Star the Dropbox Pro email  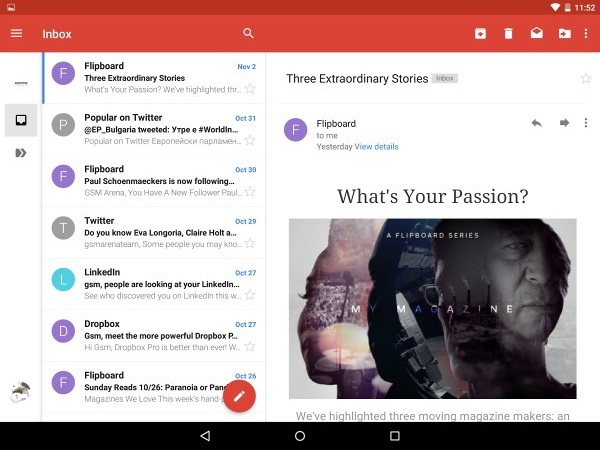tap(250, 347)
